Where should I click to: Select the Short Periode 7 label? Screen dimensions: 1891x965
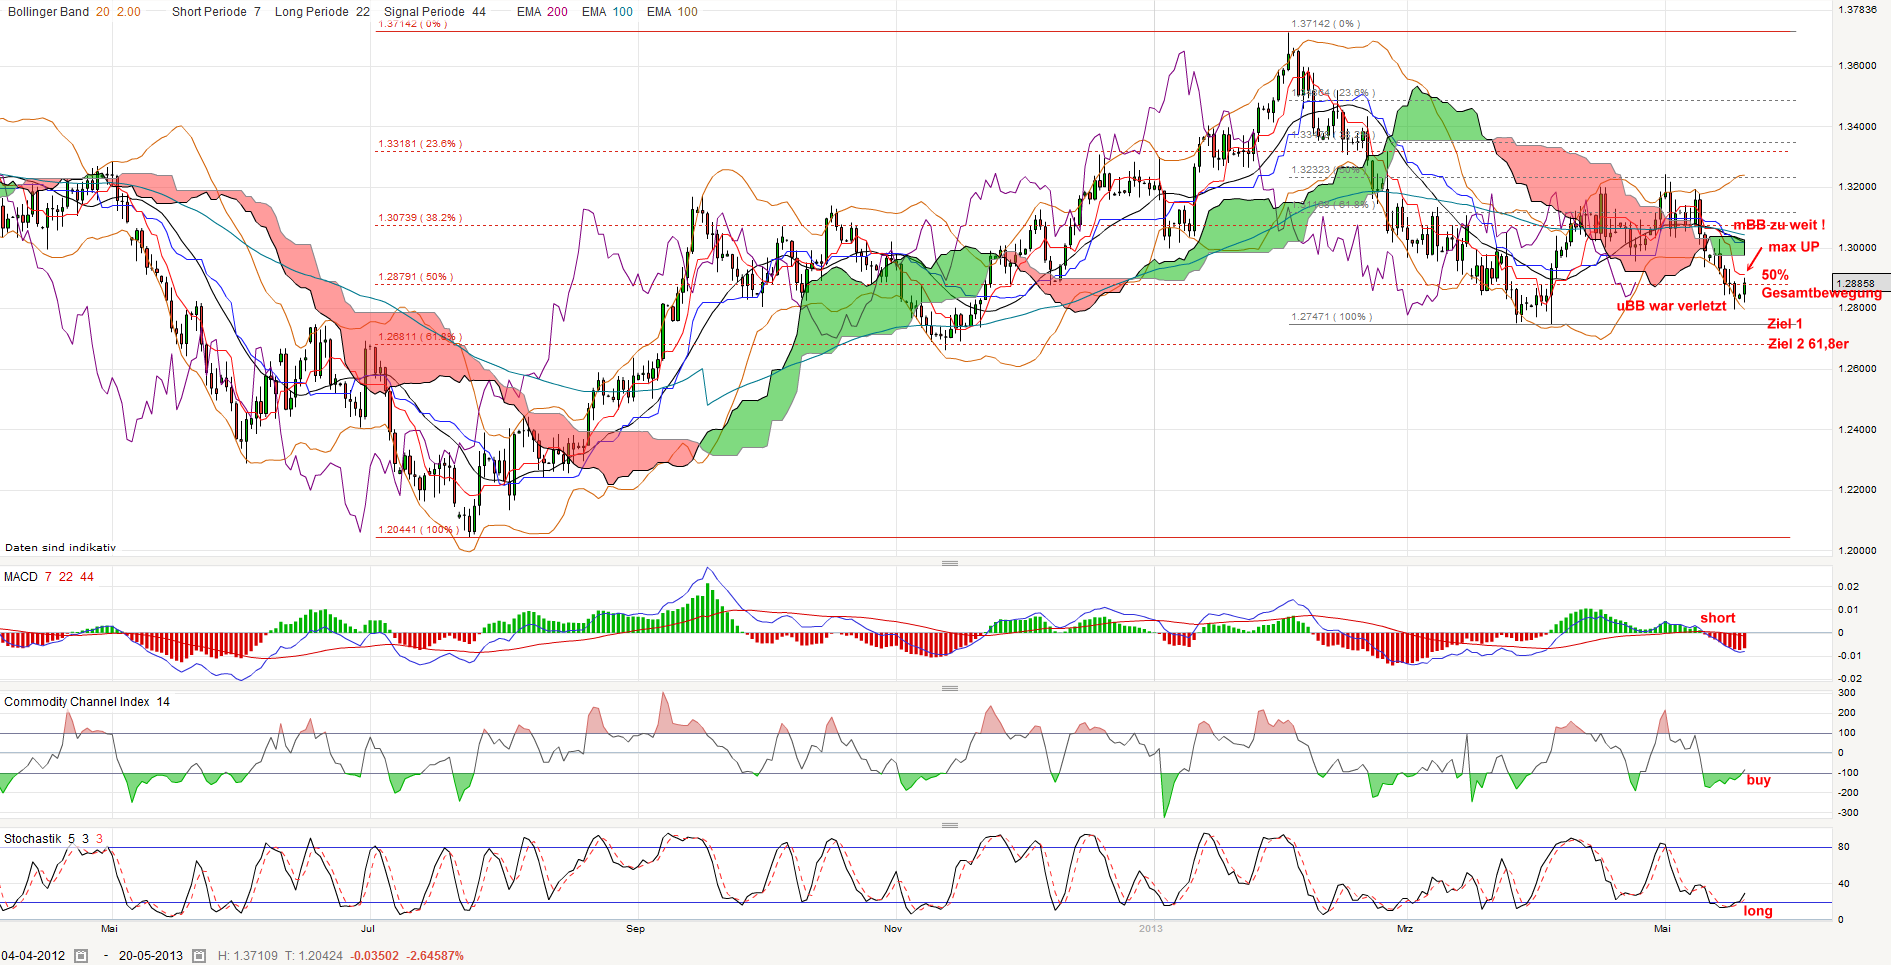216,12
